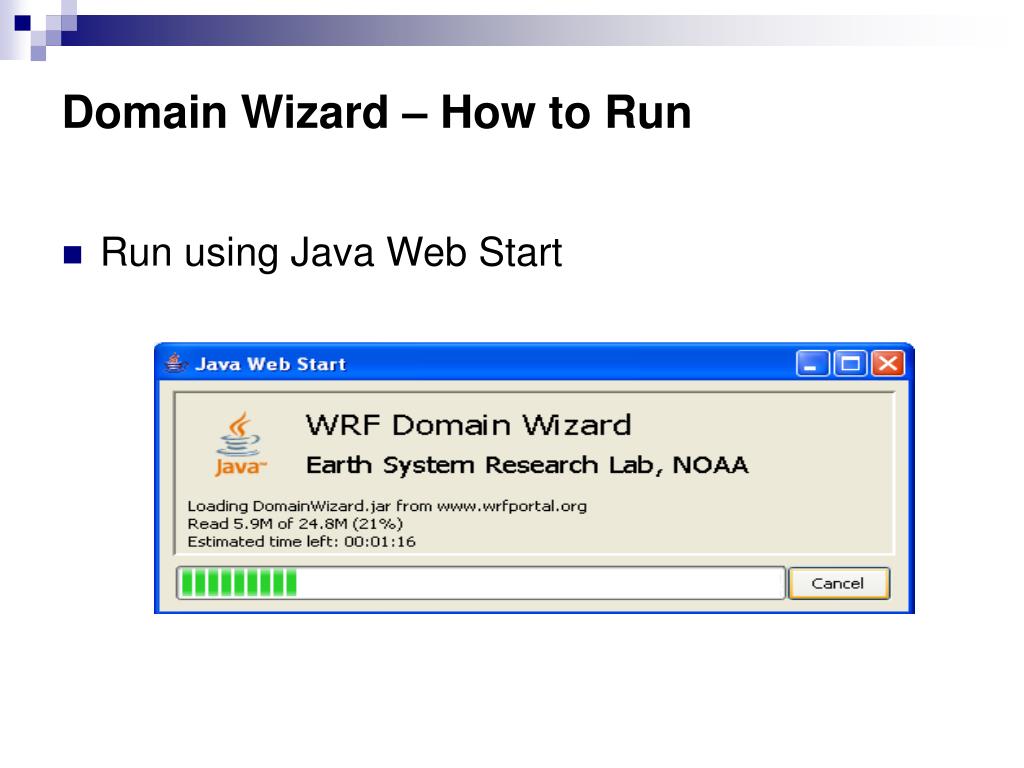Click the 'Run using Java Web Start' bullet text

[331, 253]
